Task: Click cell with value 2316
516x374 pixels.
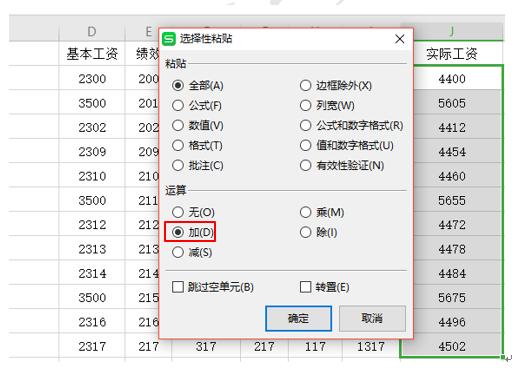Action: 92,322
